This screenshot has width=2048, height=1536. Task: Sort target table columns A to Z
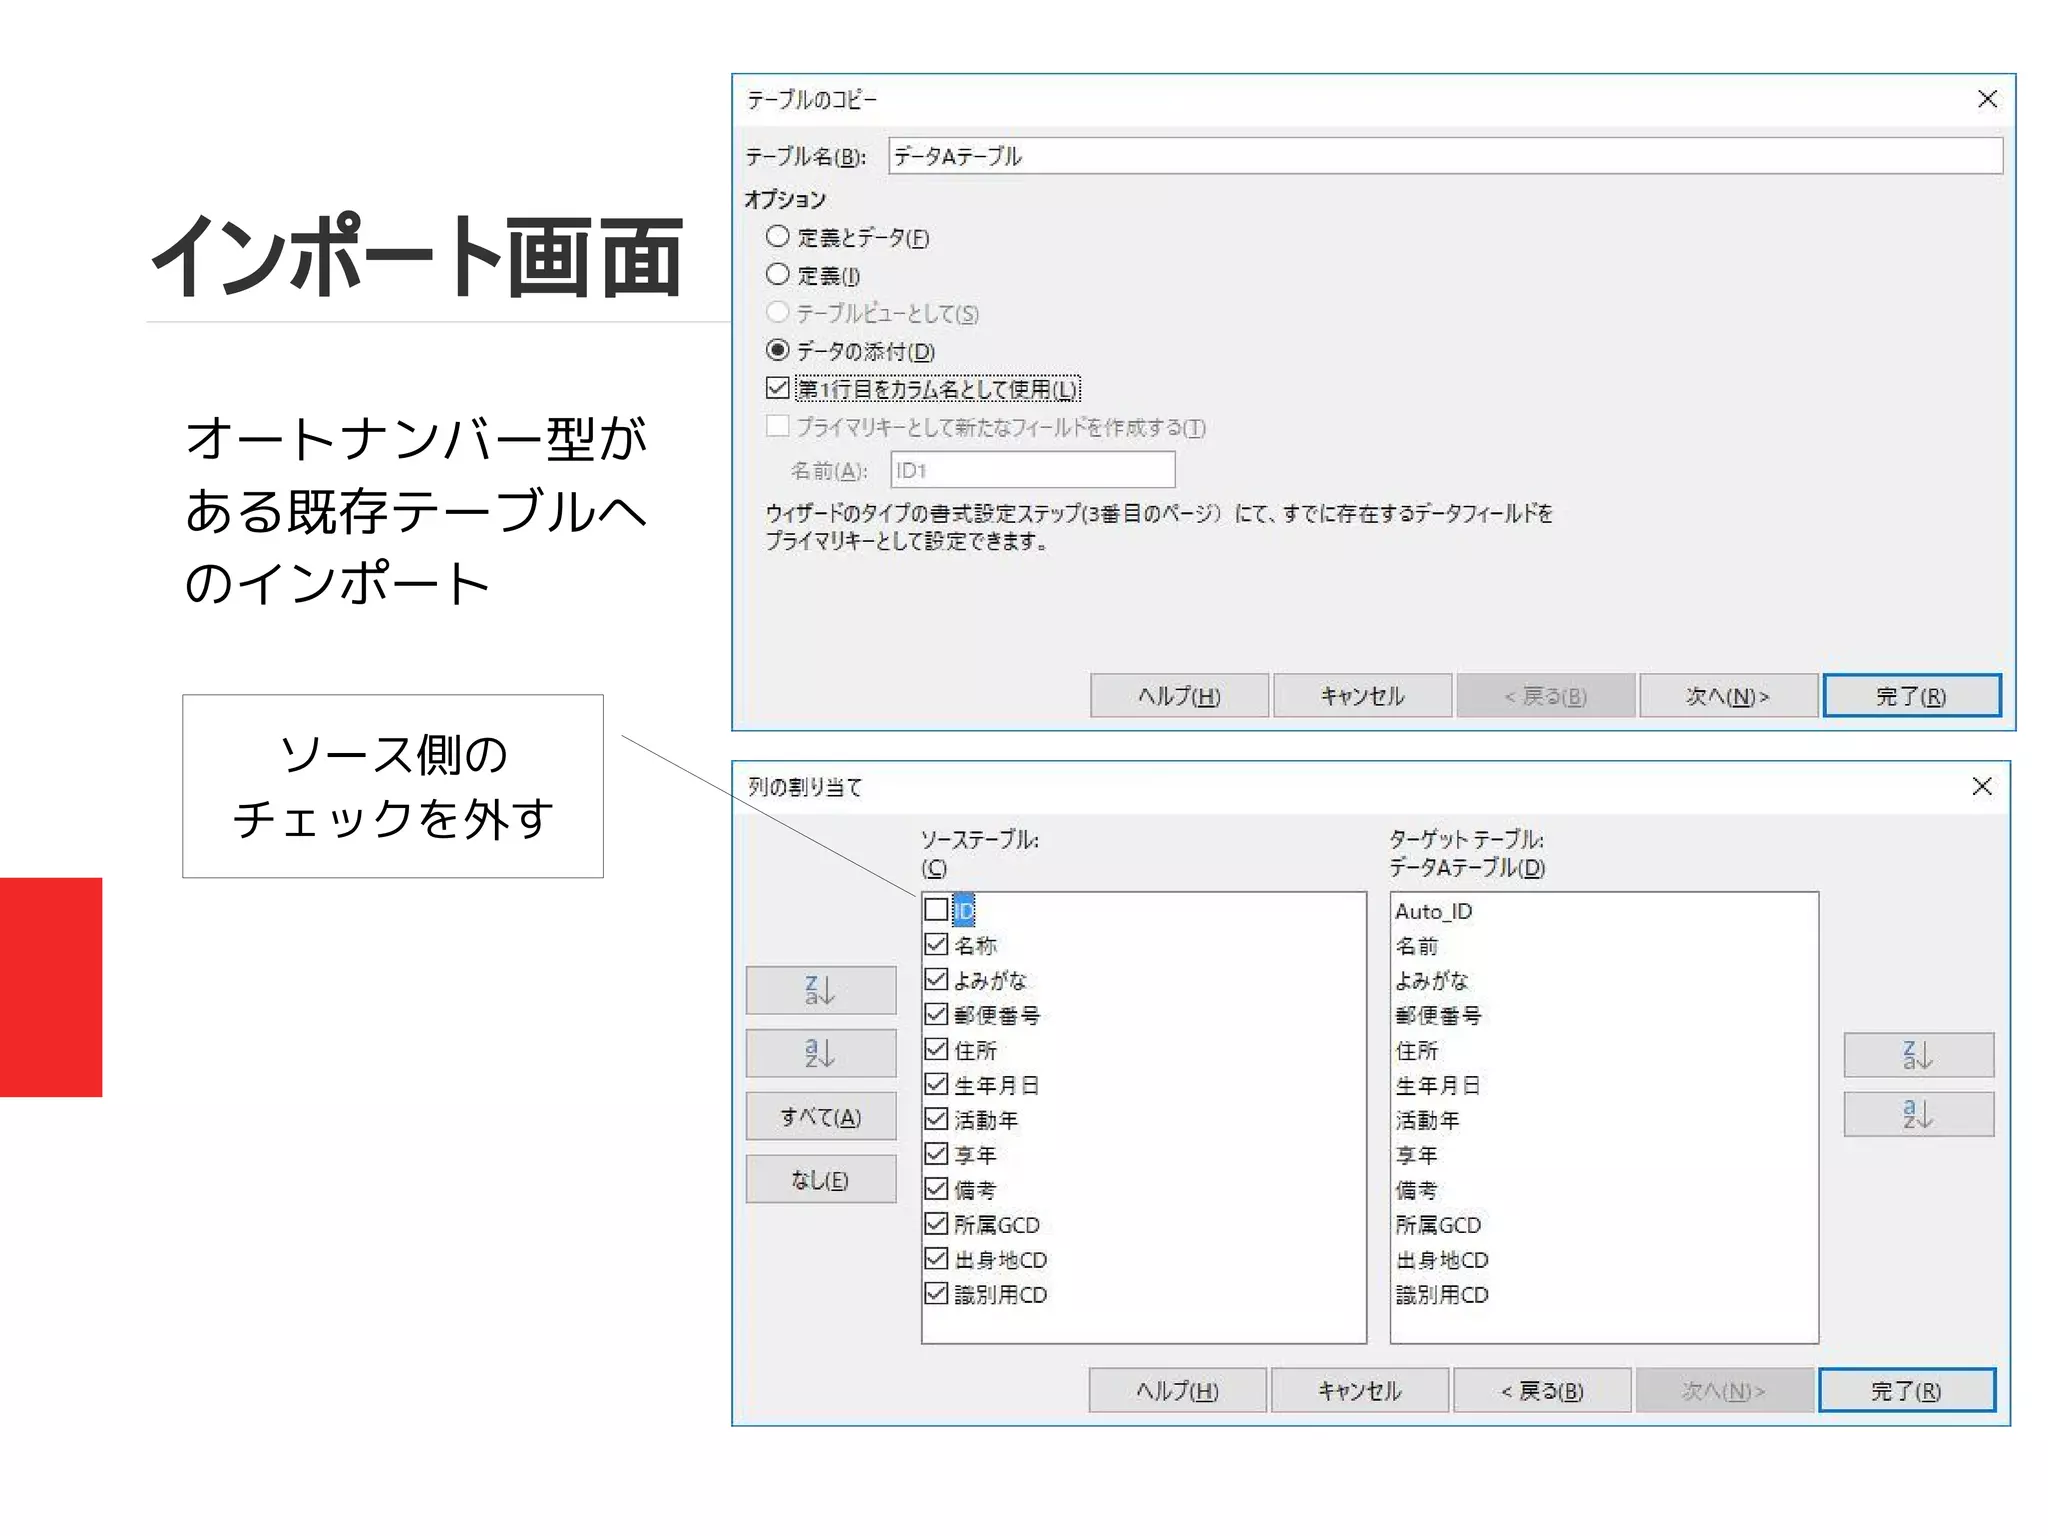(x=1918, y=1114)
